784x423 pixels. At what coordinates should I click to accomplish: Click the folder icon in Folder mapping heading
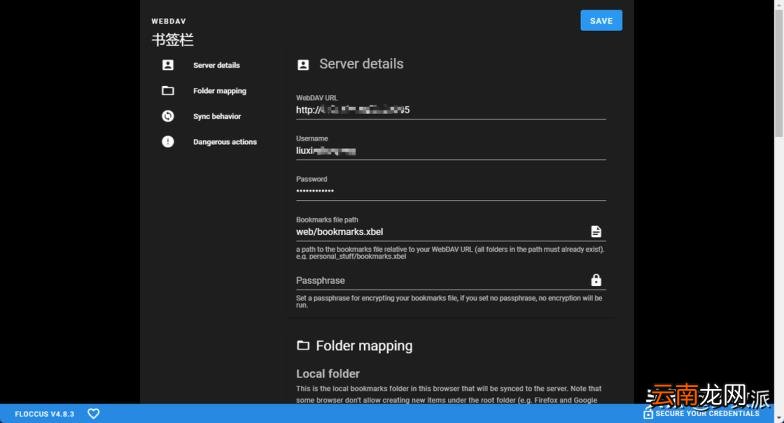[x=303, y=346]
